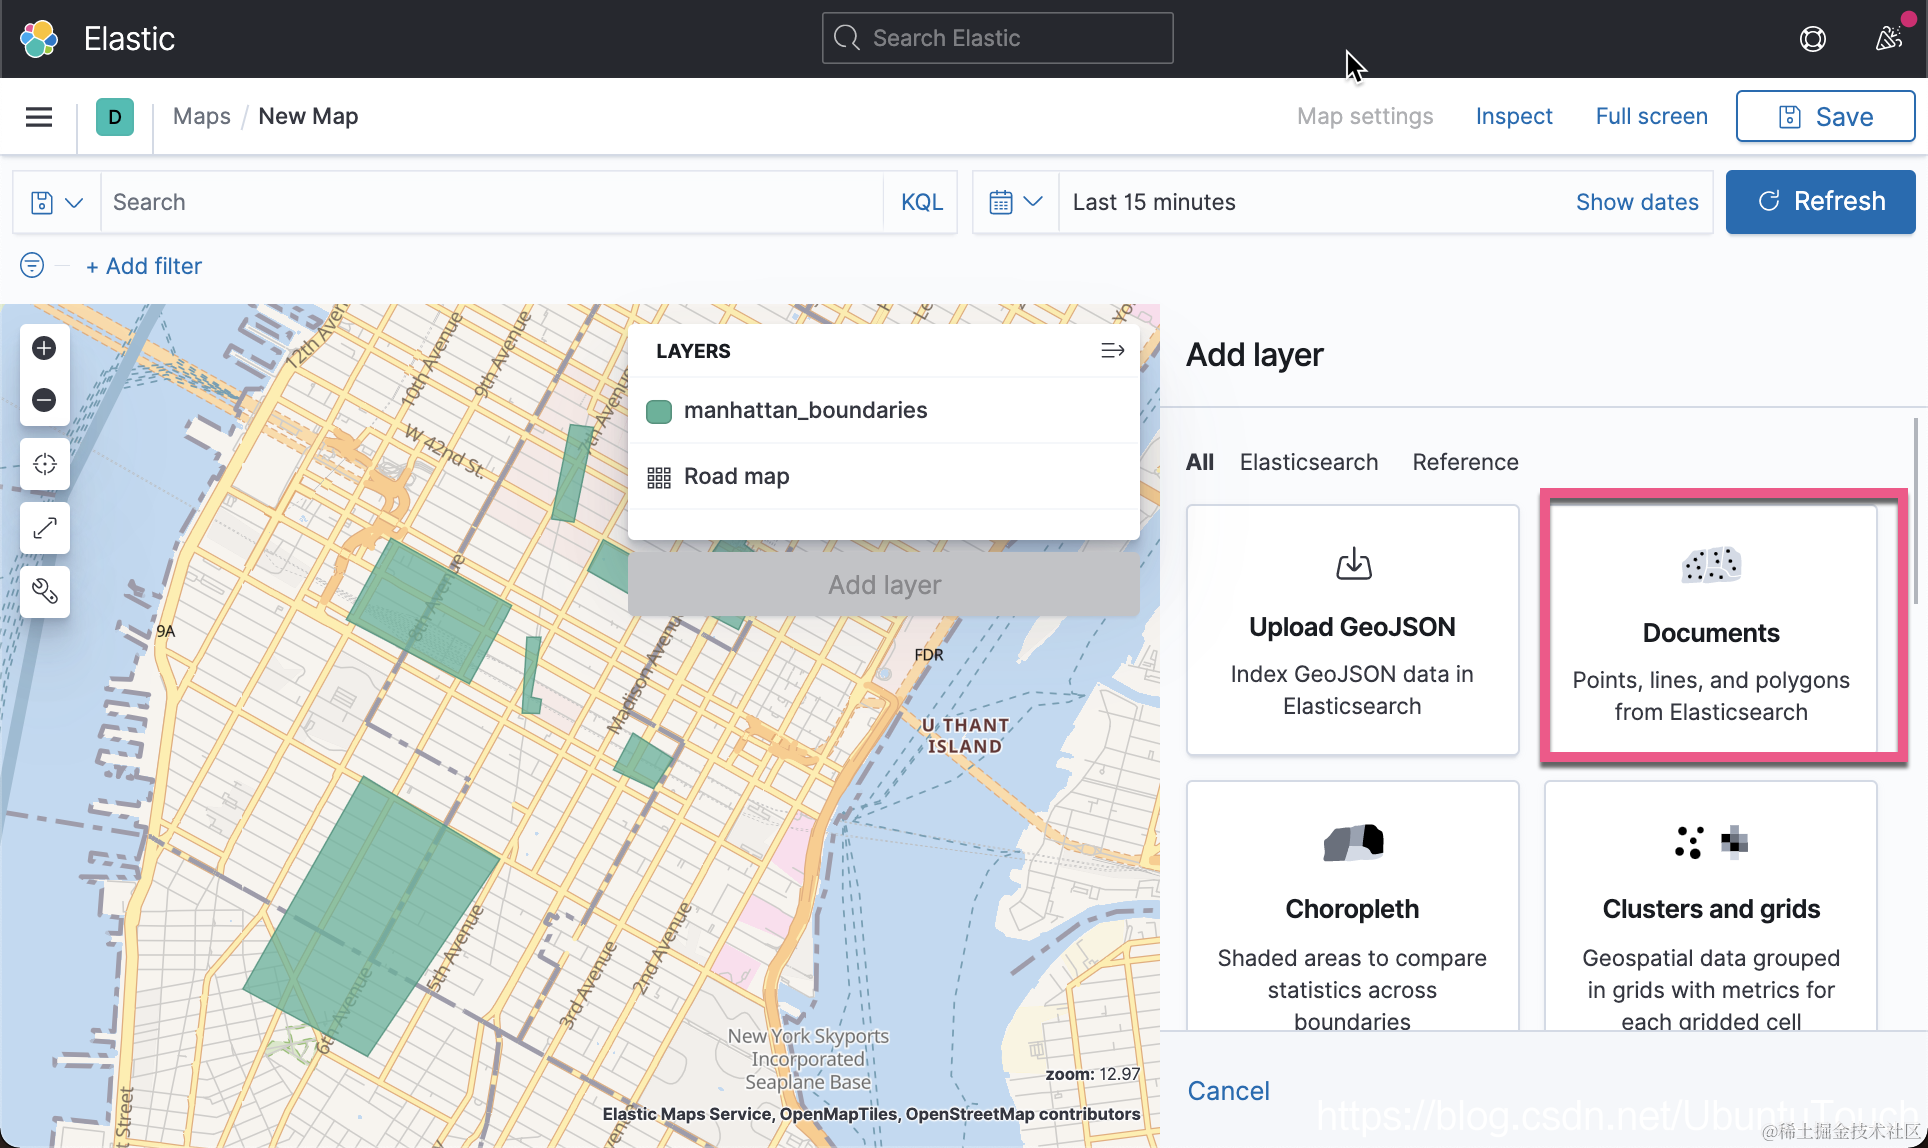Toggle the KQL query language switch

(921, 202)
